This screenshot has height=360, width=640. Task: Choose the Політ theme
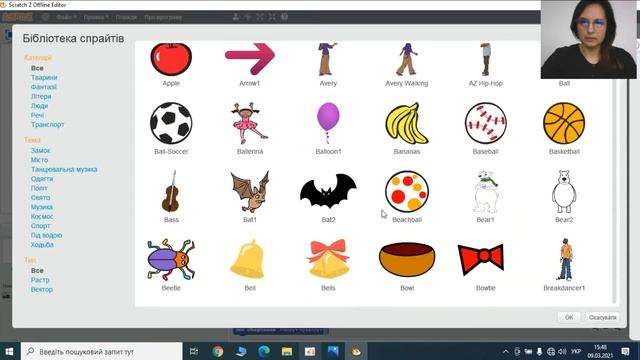pos(39,188)
